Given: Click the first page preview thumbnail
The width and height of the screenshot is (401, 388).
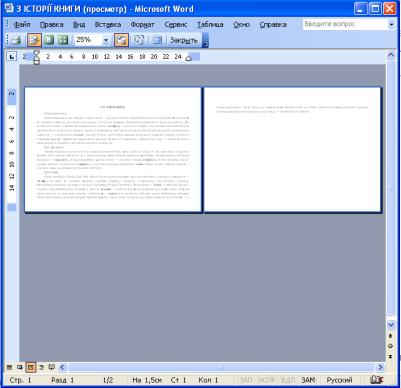Looking at the screenshot, I should [113, 149].
